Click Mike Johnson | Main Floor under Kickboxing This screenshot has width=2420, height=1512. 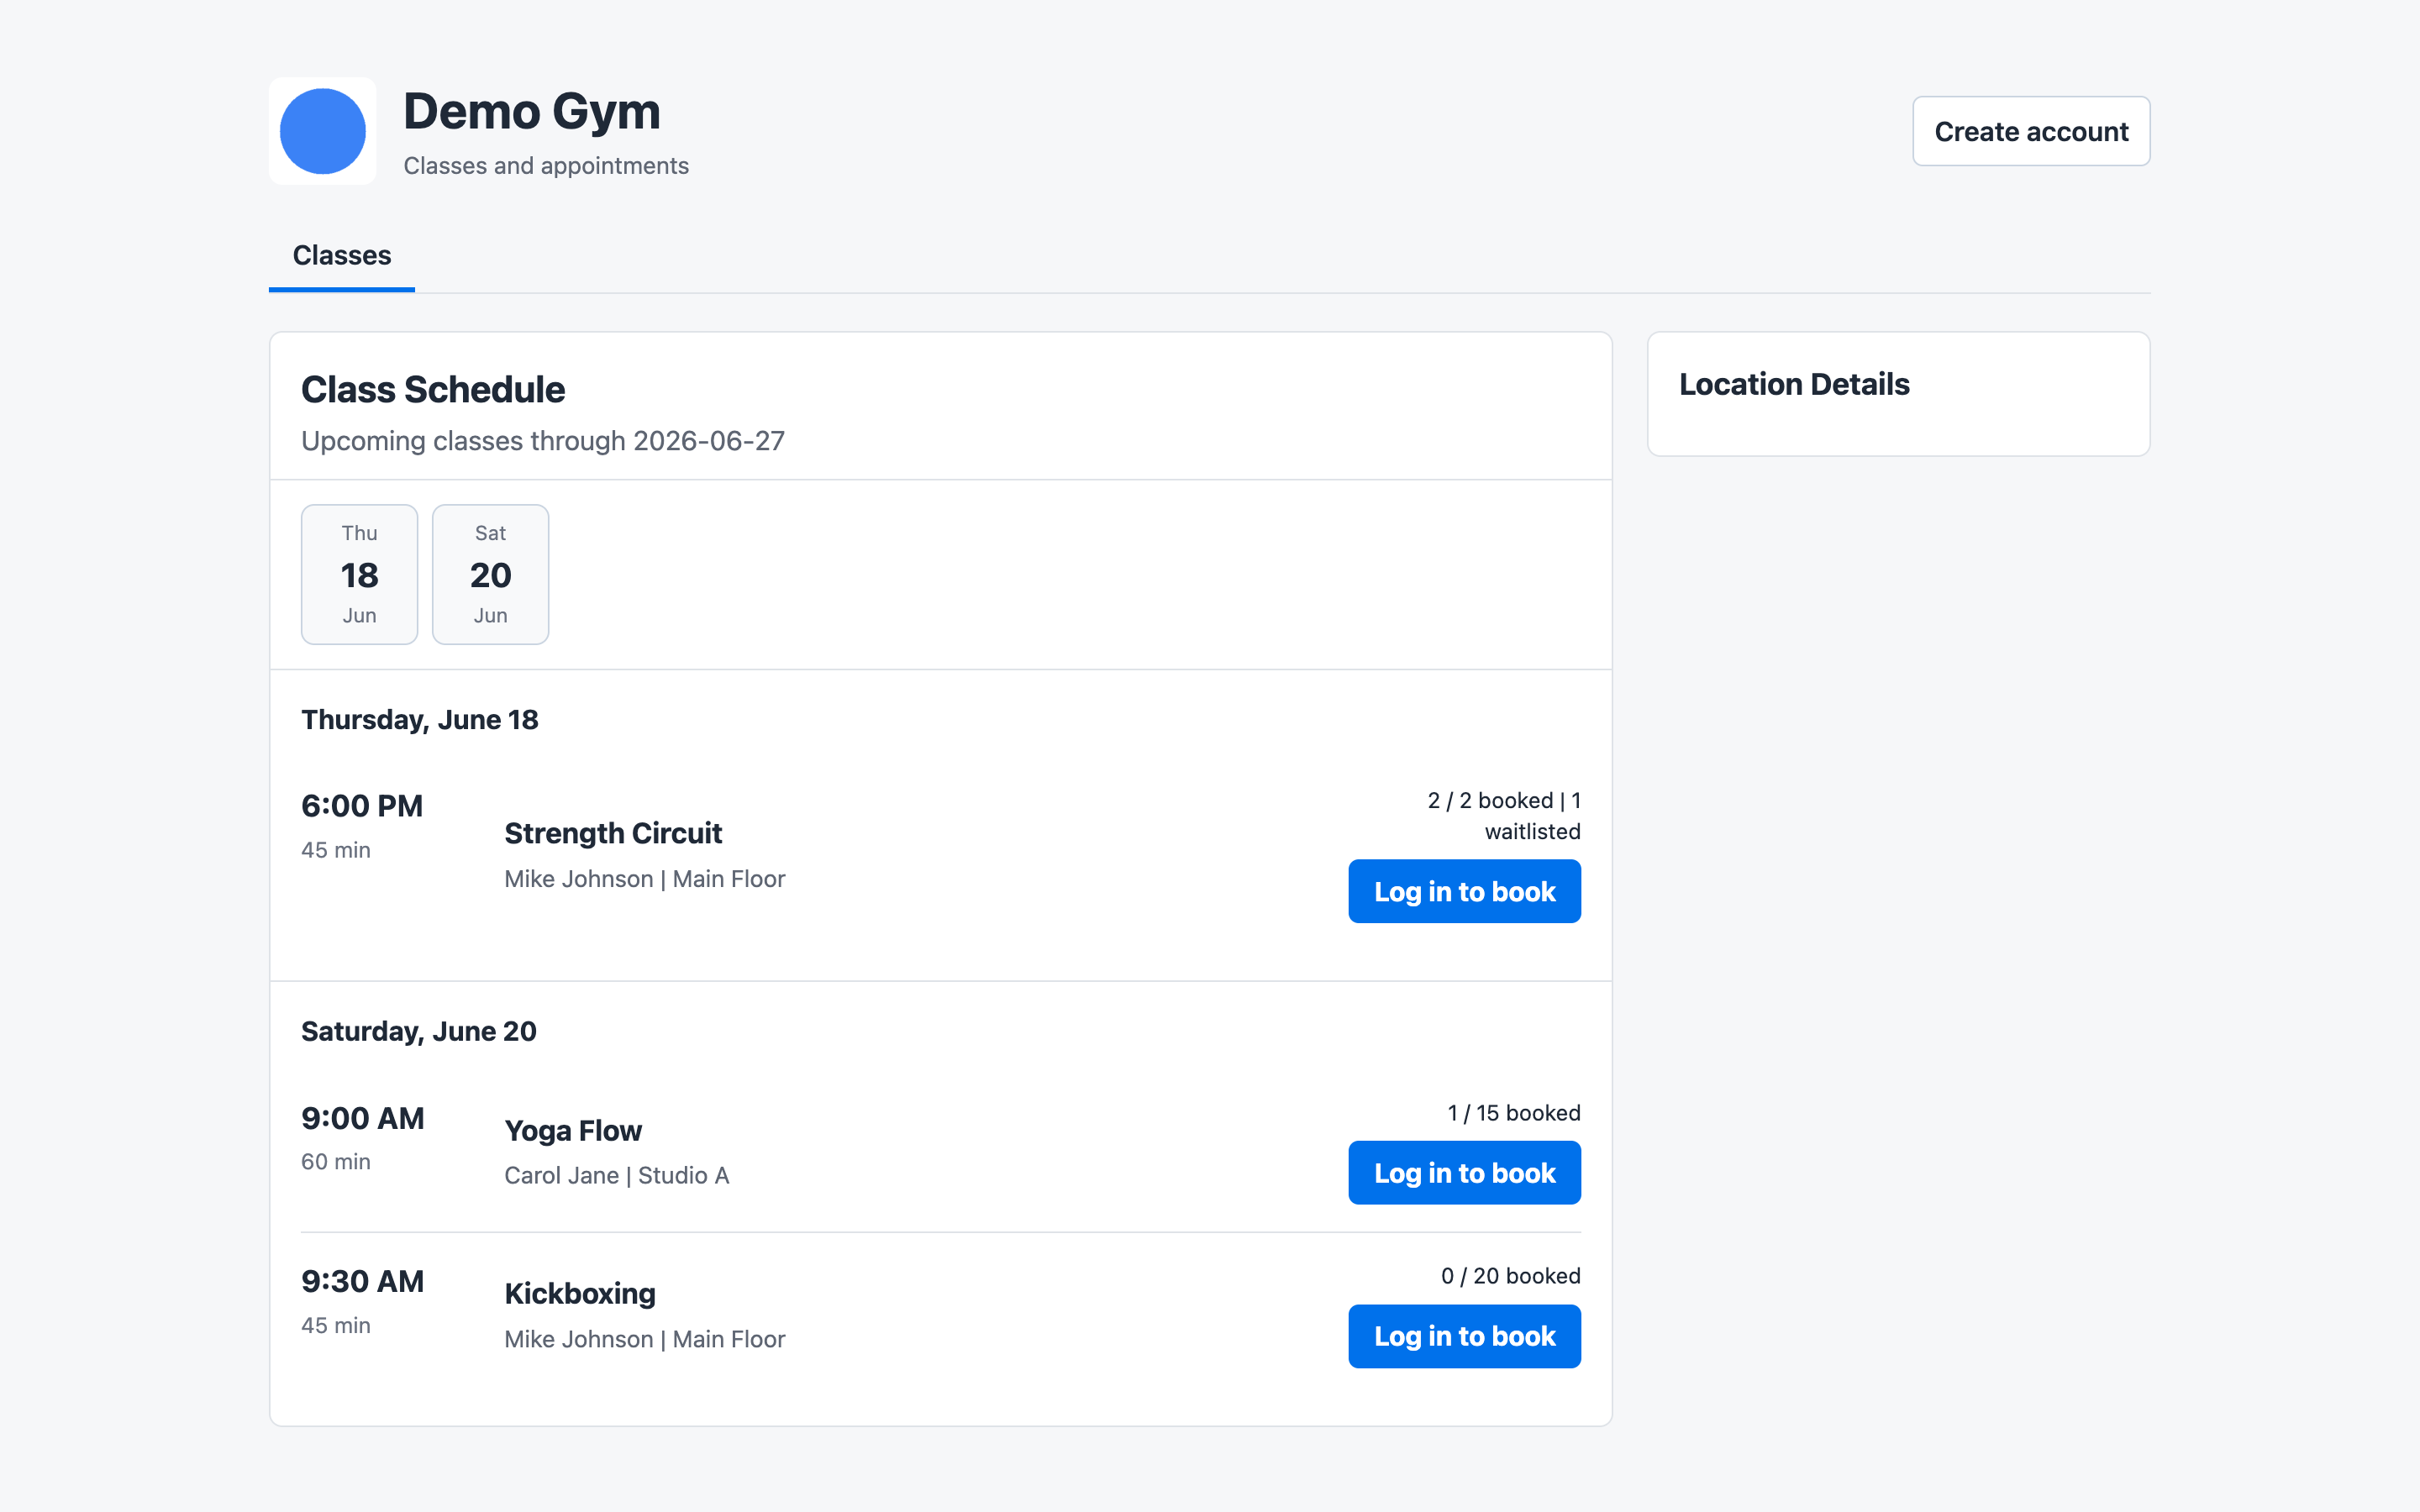[645, 1340]
